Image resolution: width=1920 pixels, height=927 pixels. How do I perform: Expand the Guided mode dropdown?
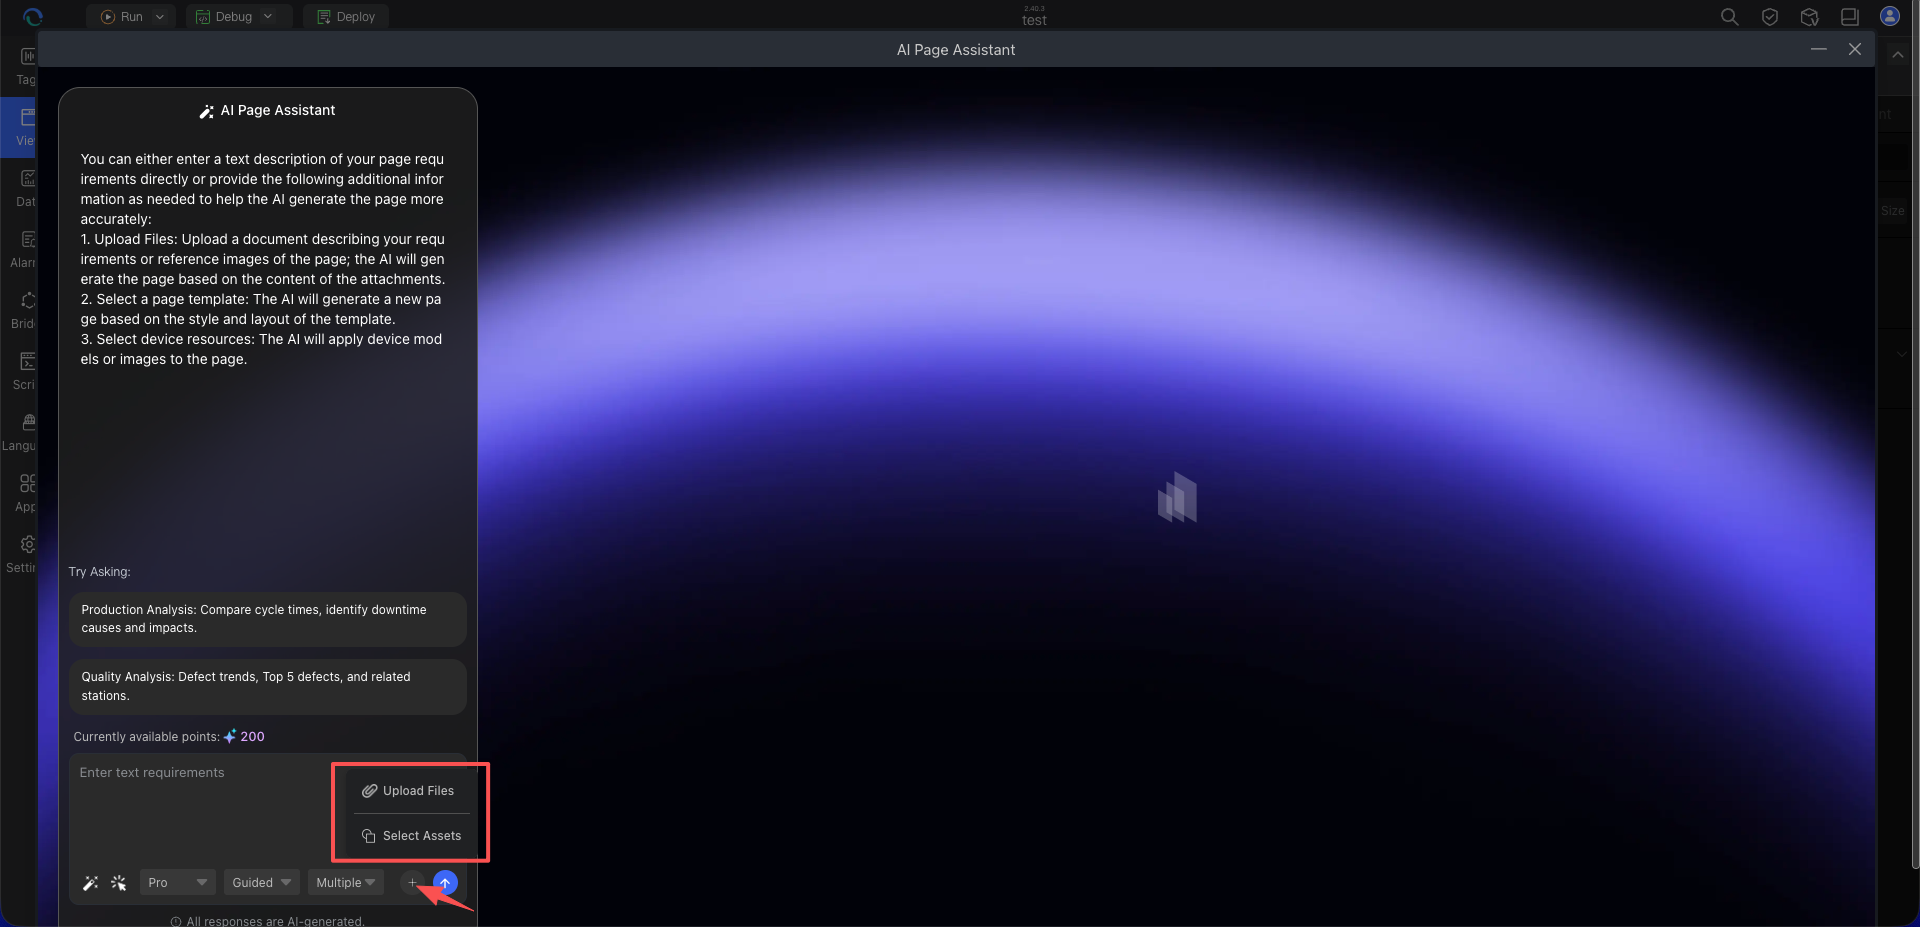261,883
